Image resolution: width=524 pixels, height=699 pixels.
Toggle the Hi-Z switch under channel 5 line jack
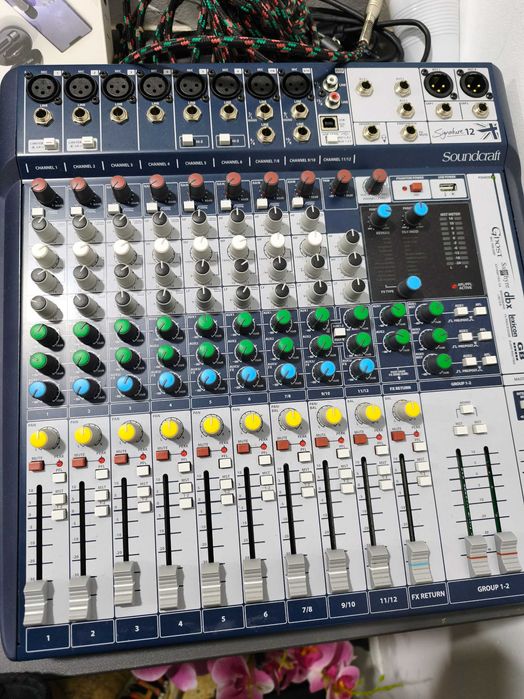(x=187, y=140)
